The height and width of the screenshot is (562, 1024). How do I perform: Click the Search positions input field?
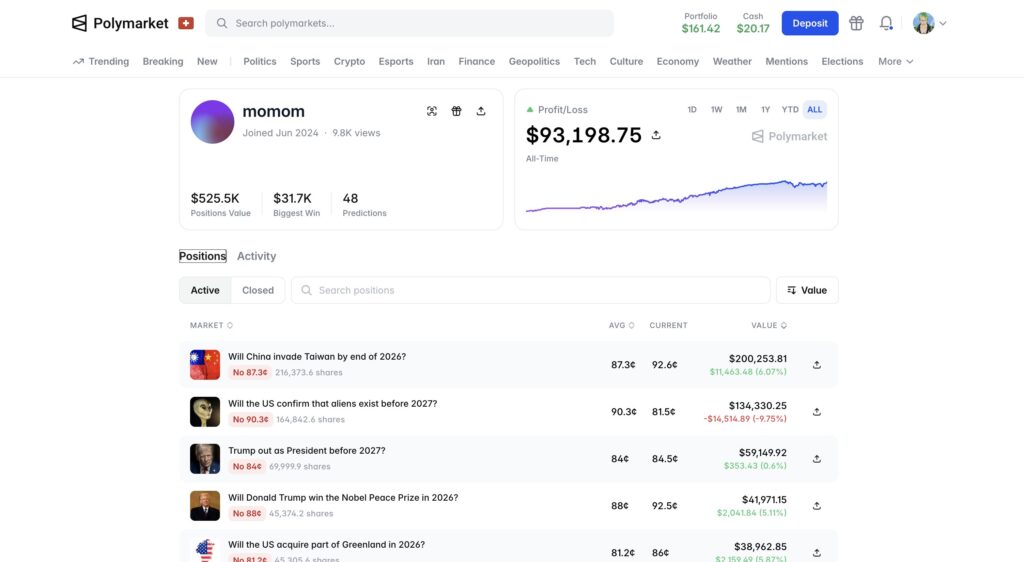point(530,290)
